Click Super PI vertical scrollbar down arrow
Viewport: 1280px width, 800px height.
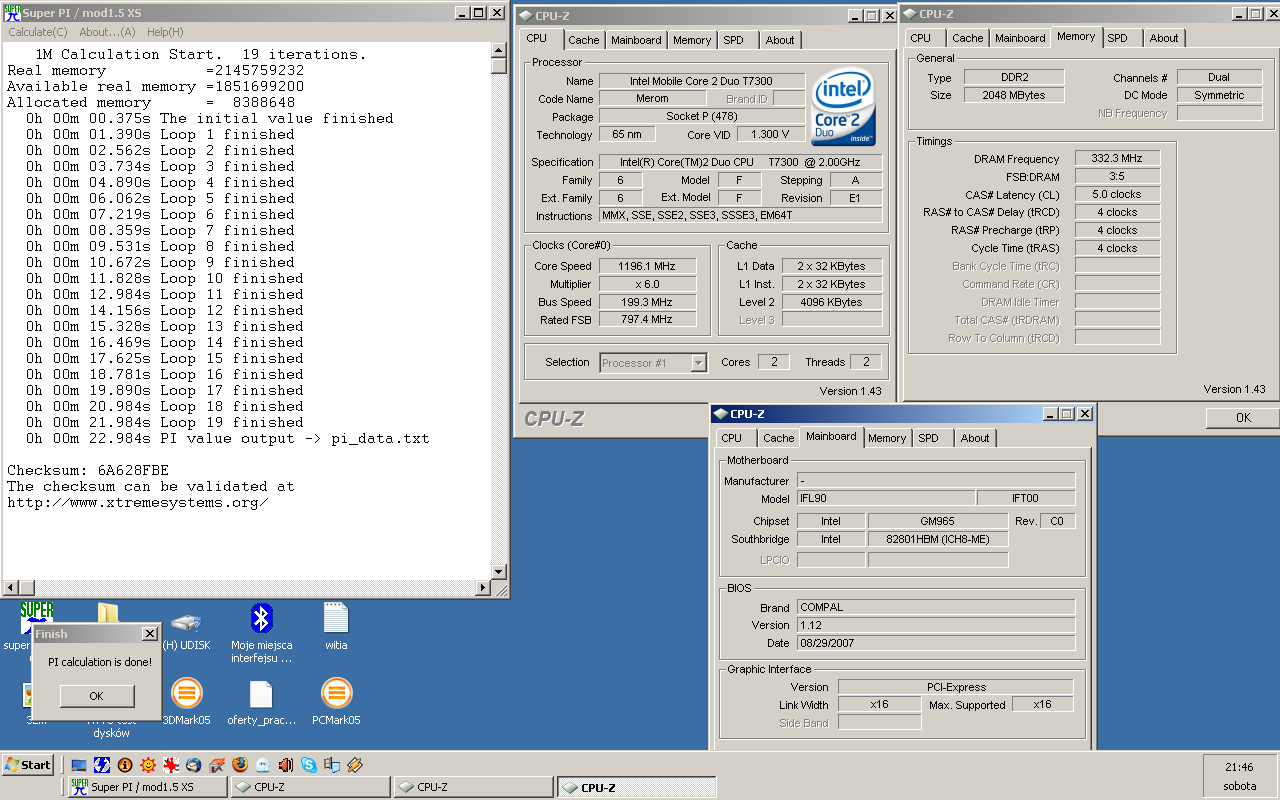[499, 571]
